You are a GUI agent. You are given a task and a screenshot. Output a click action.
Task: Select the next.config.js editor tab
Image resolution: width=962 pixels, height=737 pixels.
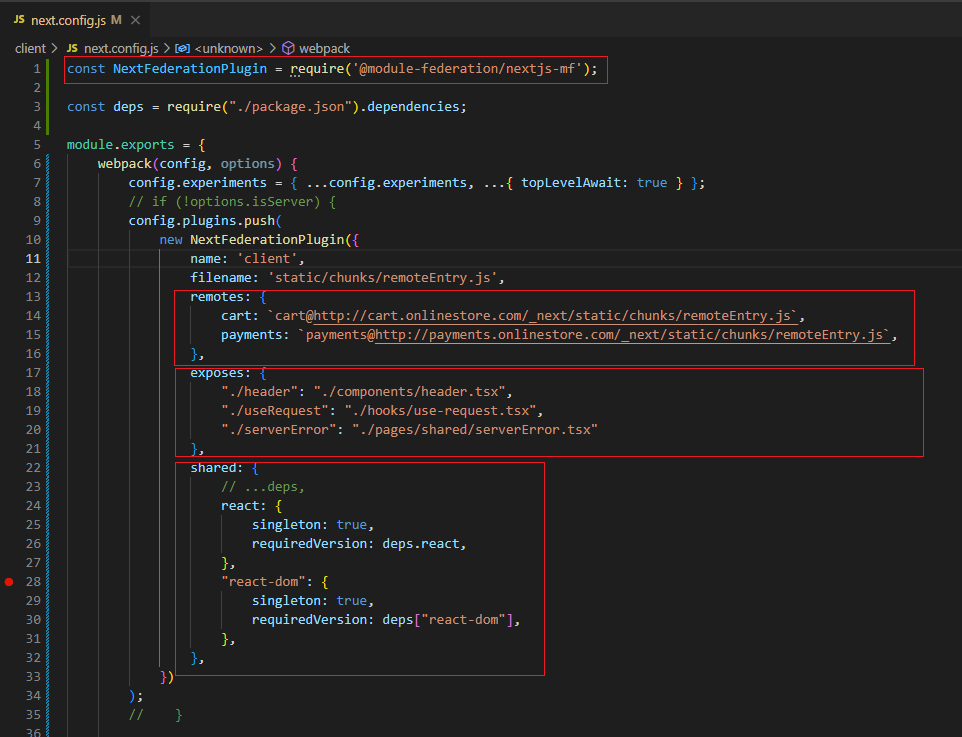[68, 19]
